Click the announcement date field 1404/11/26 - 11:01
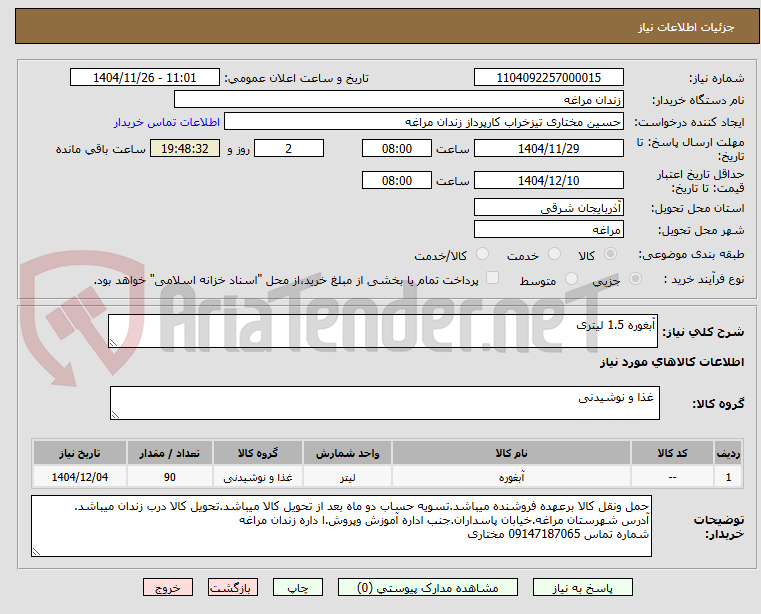This screenshot has height=614, width=761. click(145, 78)
